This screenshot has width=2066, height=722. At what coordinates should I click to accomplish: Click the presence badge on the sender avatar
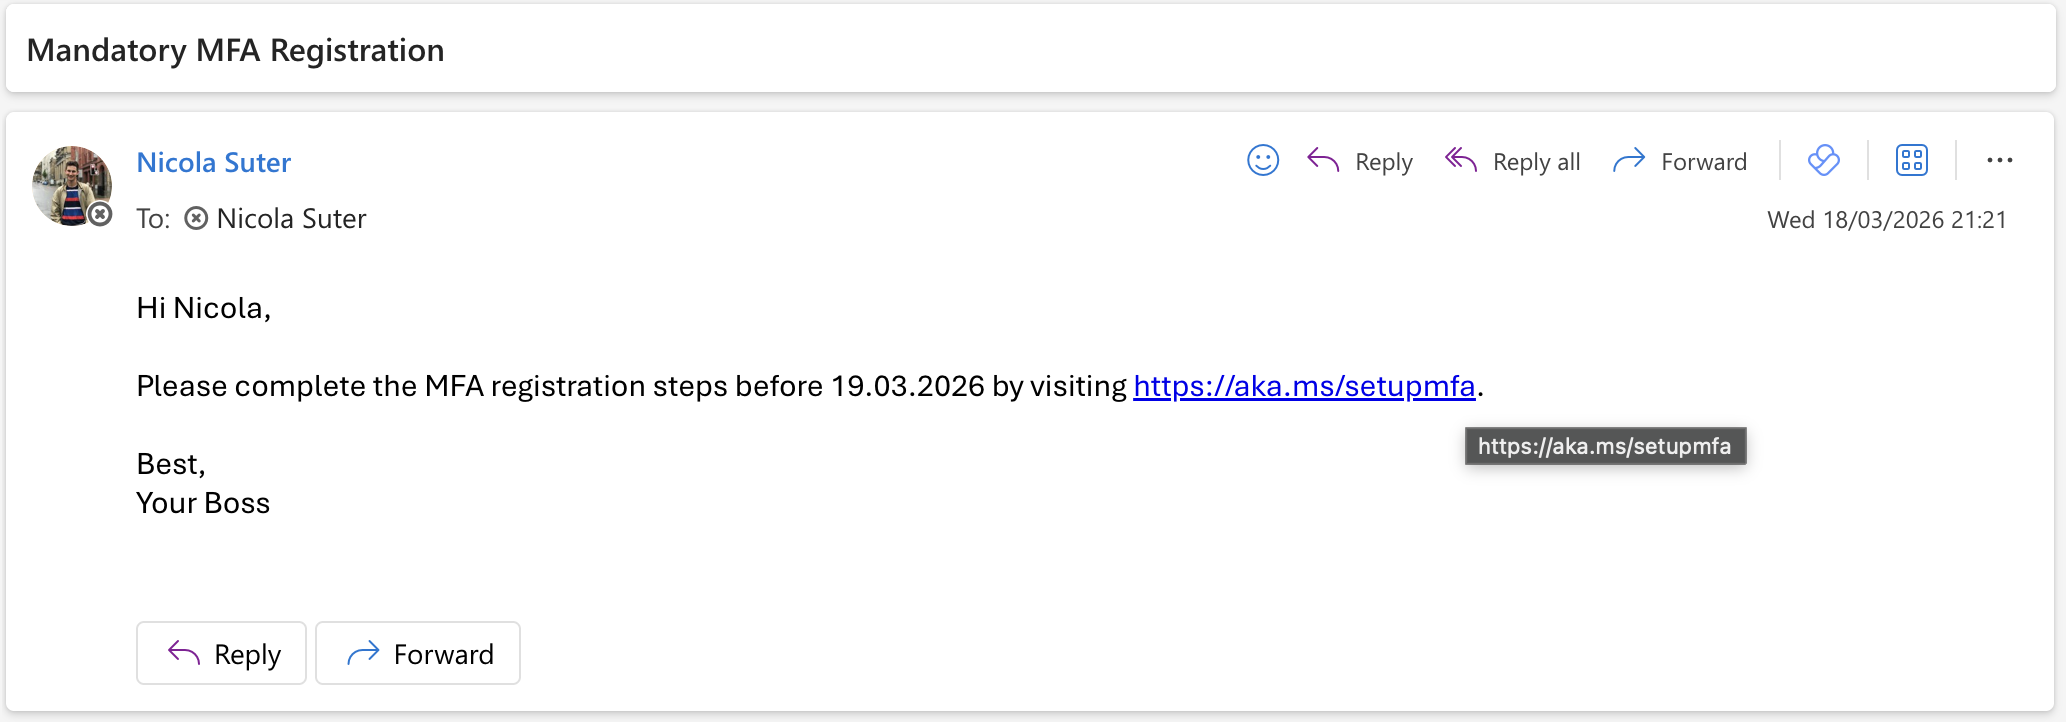(100, 214)
